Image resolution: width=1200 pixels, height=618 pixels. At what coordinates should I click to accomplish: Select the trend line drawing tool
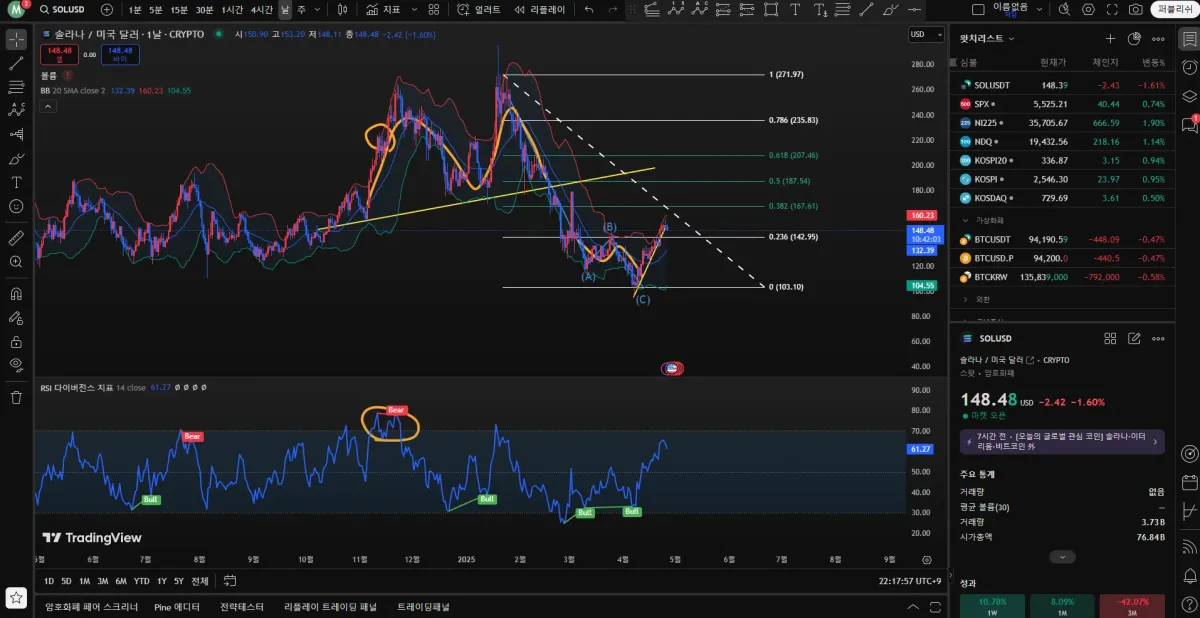[16, 62]
